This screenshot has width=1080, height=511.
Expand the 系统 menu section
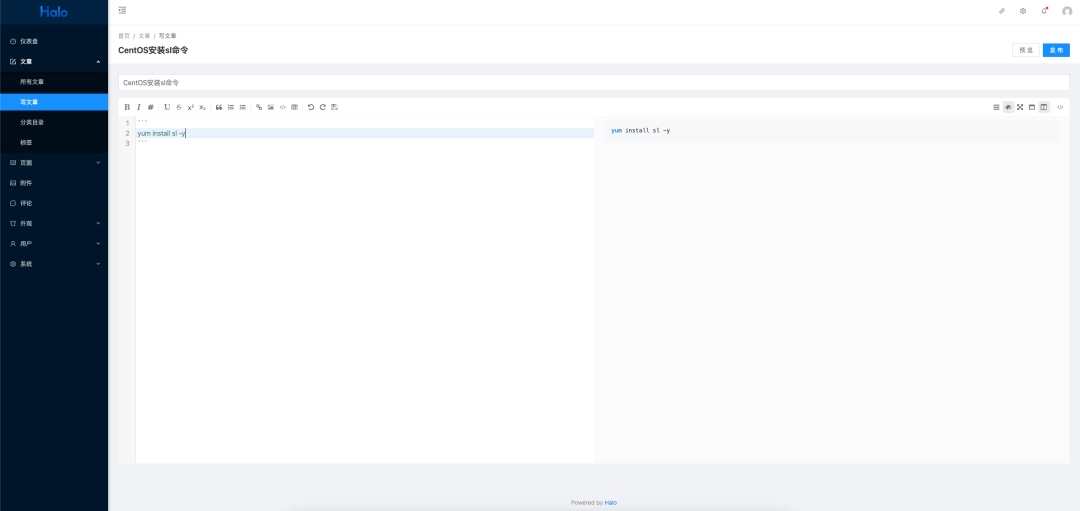click(x=54, y=264)
